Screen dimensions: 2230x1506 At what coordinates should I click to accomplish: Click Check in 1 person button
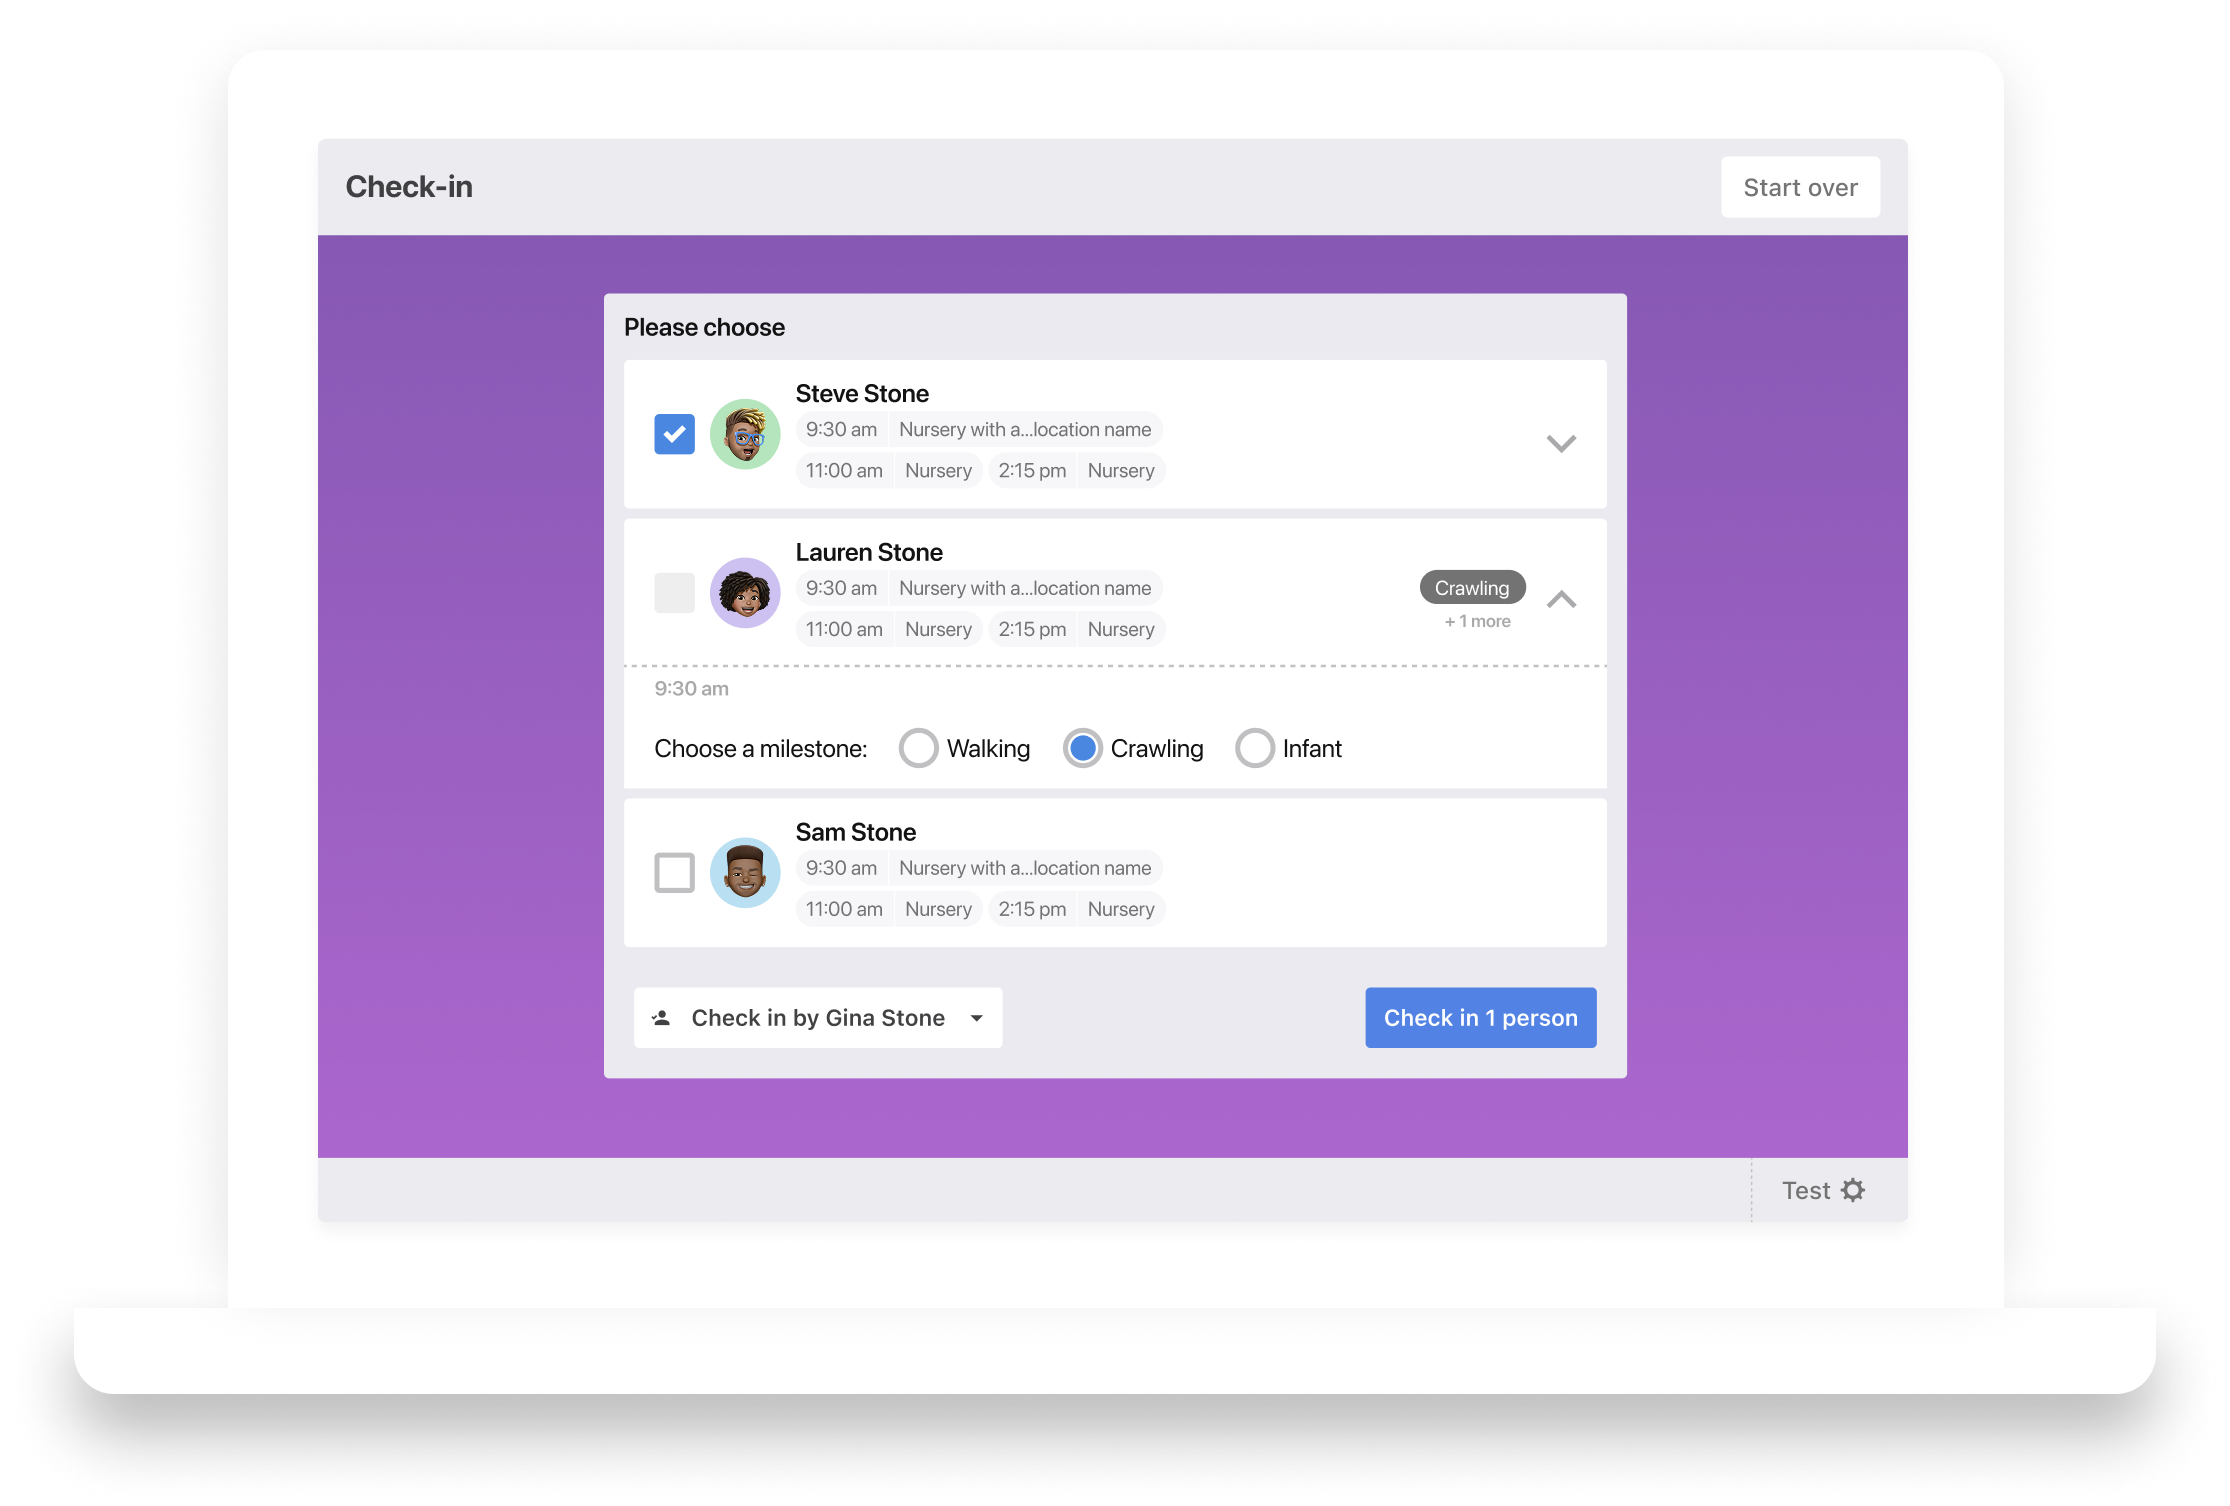pyautogui.click(x=1481, y=1018)
